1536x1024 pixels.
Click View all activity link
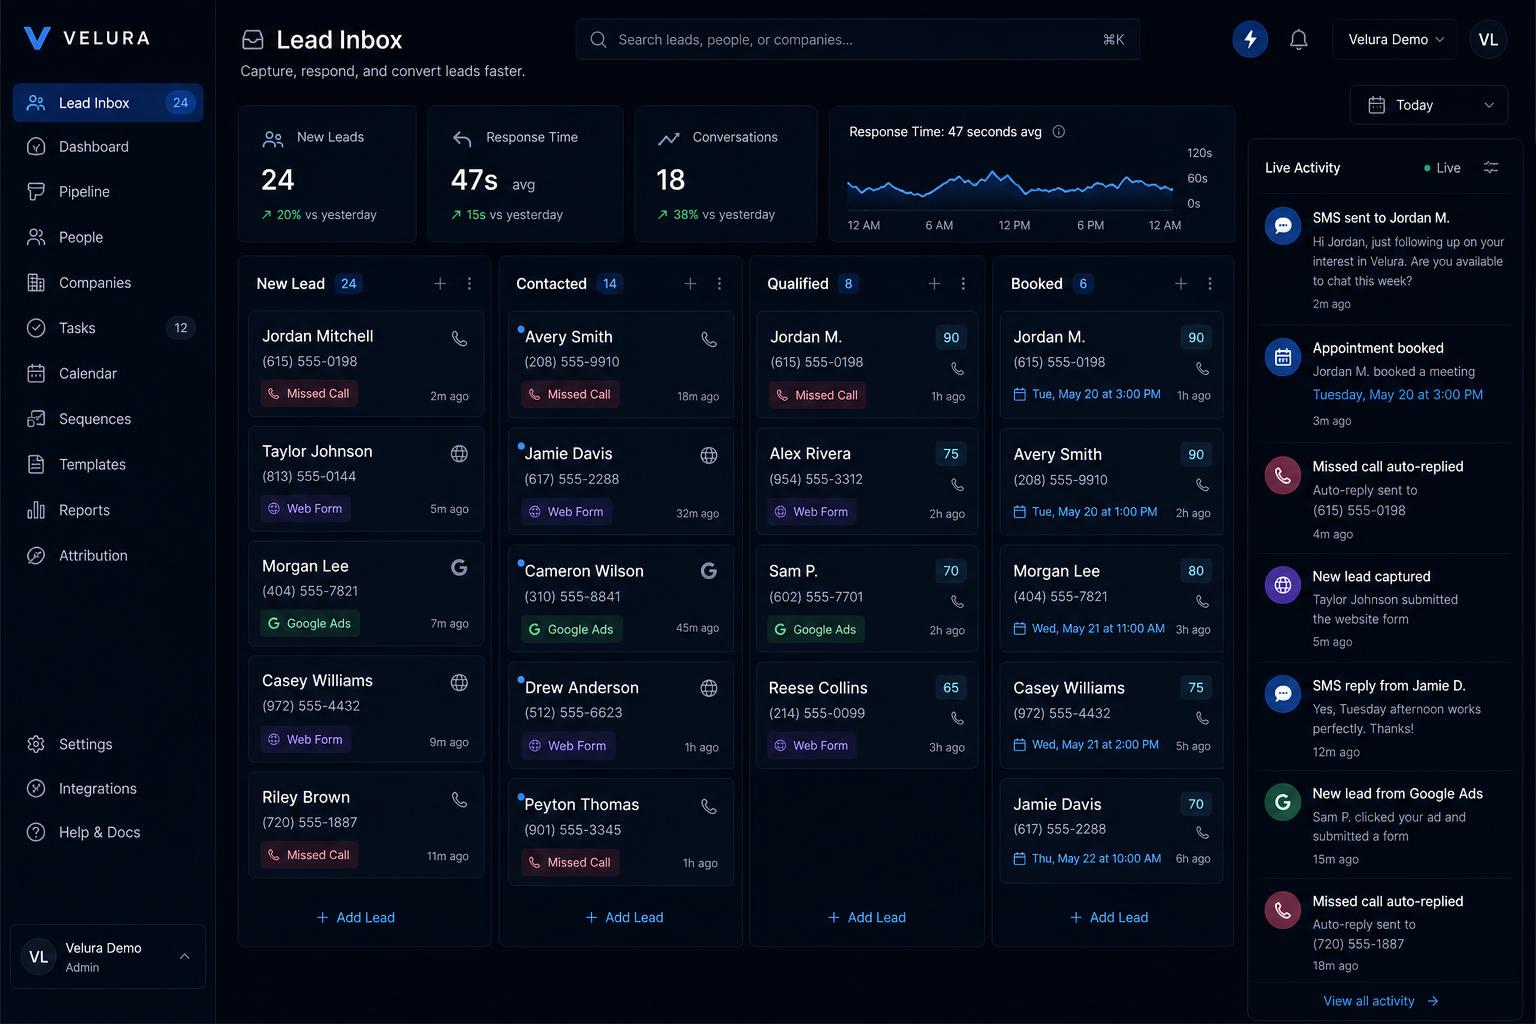click(1380, 1001)
